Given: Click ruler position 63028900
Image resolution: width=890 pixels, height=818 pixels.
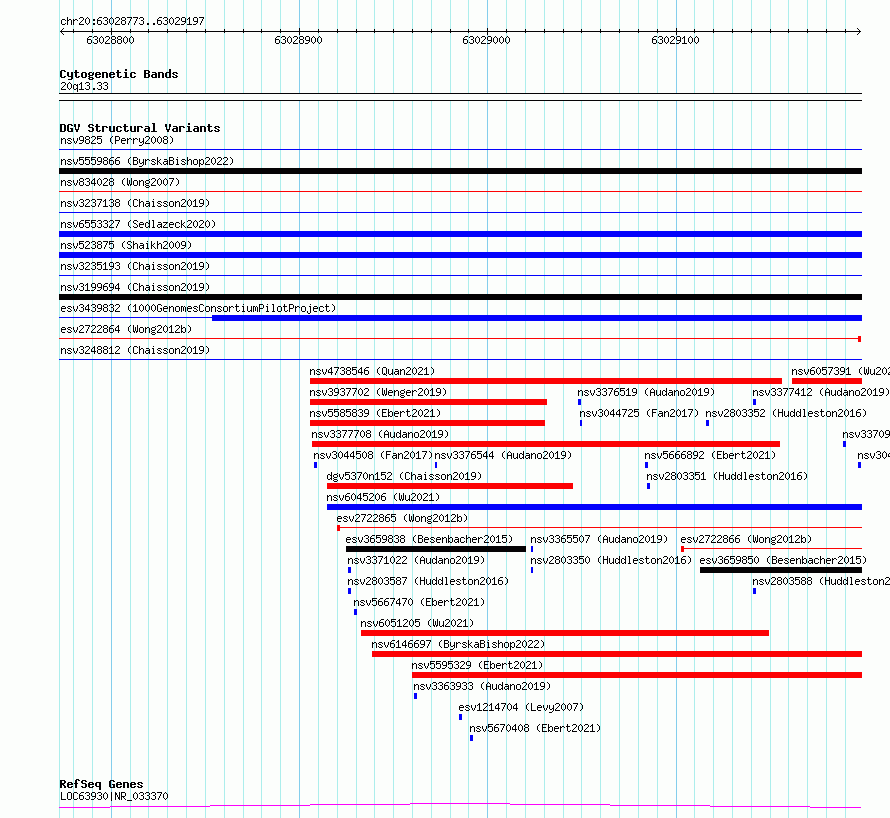Looking at the screenshot, I should [298, 40].
